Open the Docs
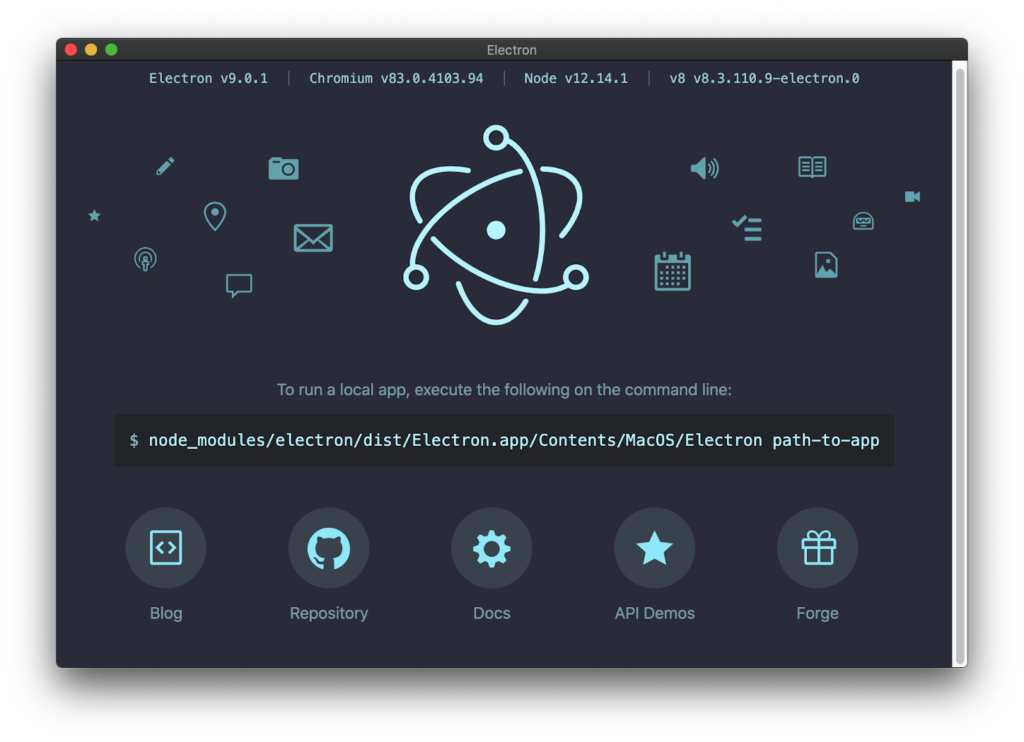 click(x=491, y=548)
